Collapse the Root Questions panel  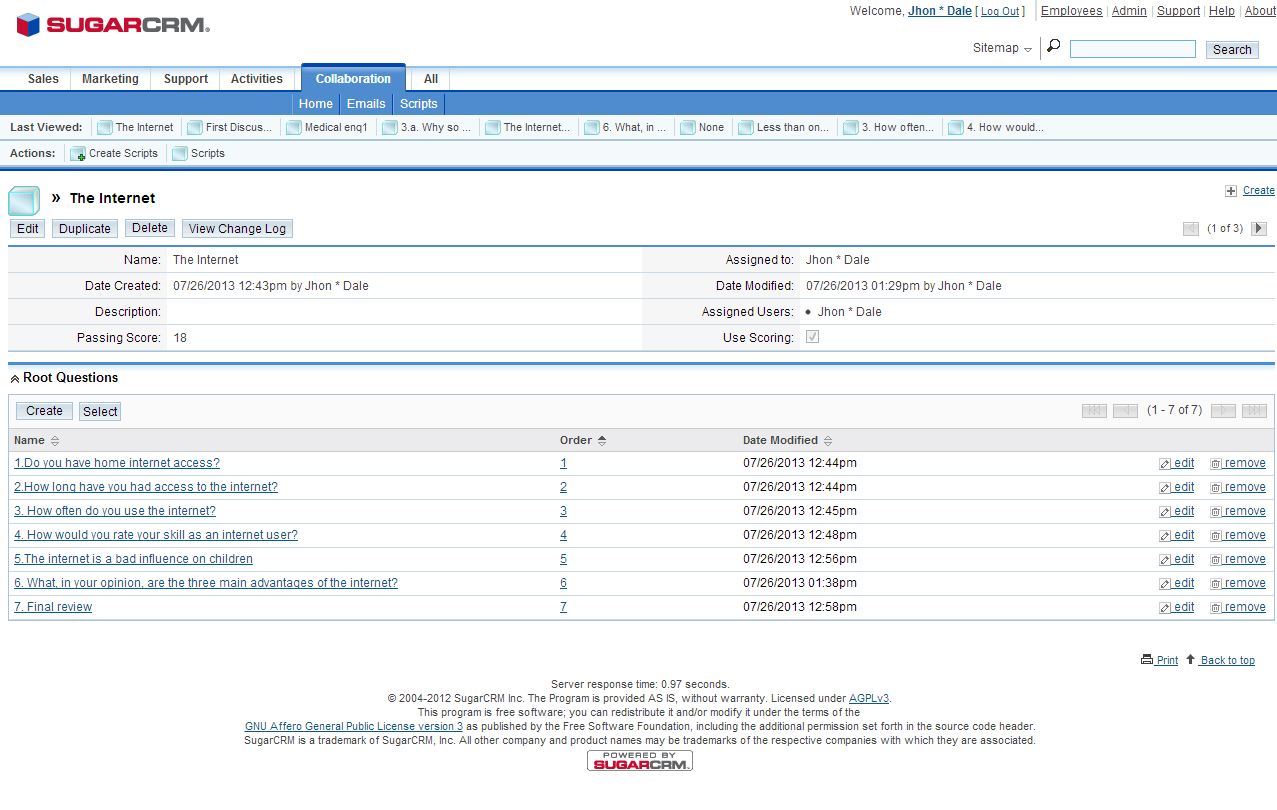coord(15,379)
